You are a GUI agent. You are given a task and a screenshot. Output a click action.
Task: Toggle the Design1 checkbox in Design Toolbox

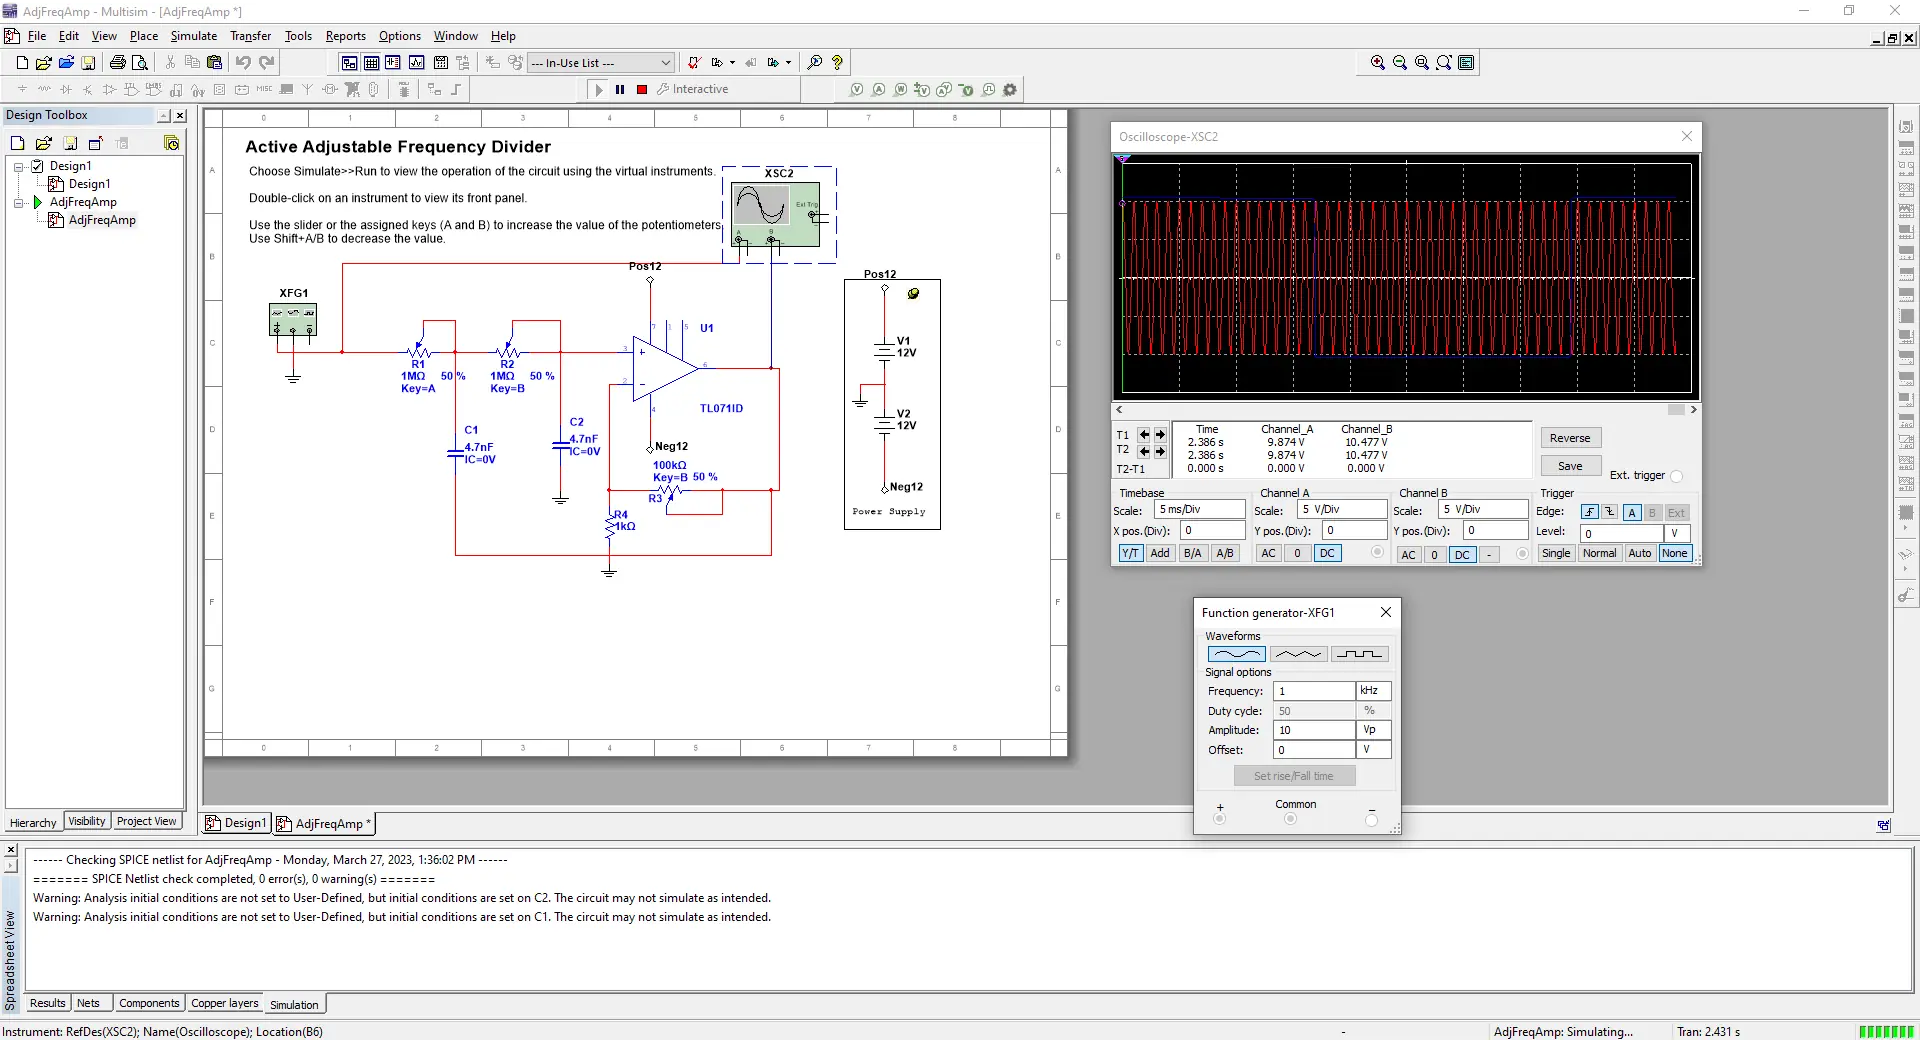click(38, 166)
